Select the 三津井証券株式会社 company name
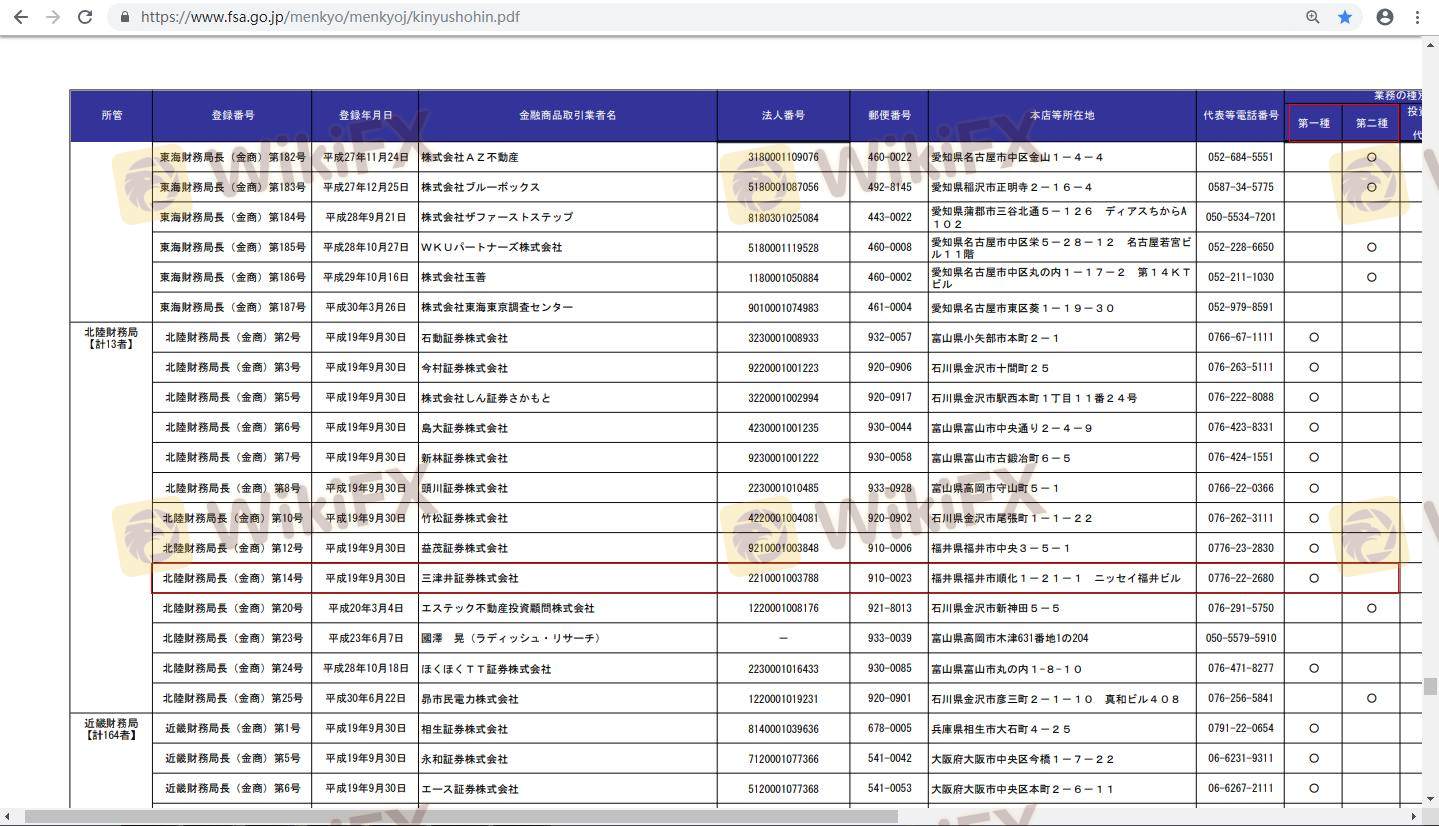Viewport: 1439px width, 826px height. 470,578
